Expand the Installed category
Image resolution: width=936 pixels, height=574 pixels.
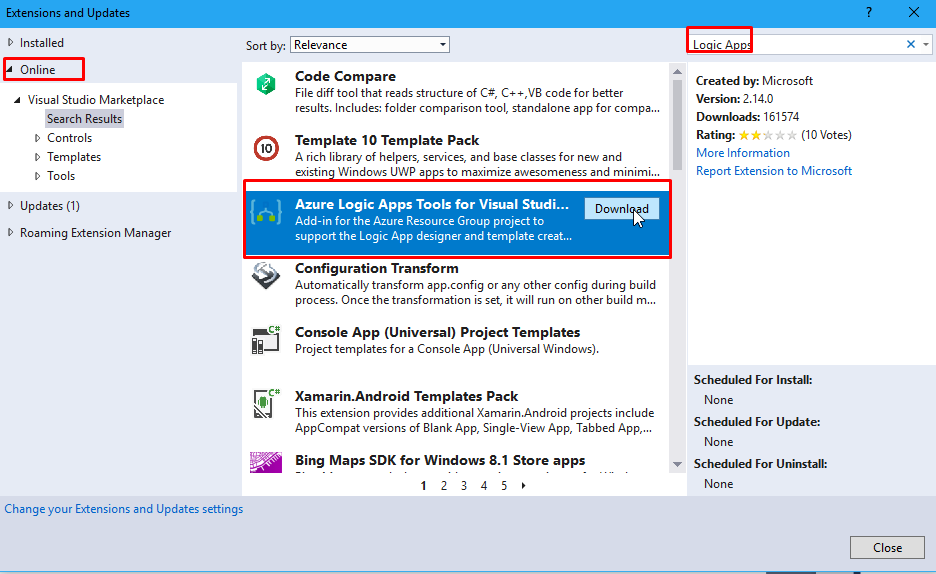[x=10, y=42]
